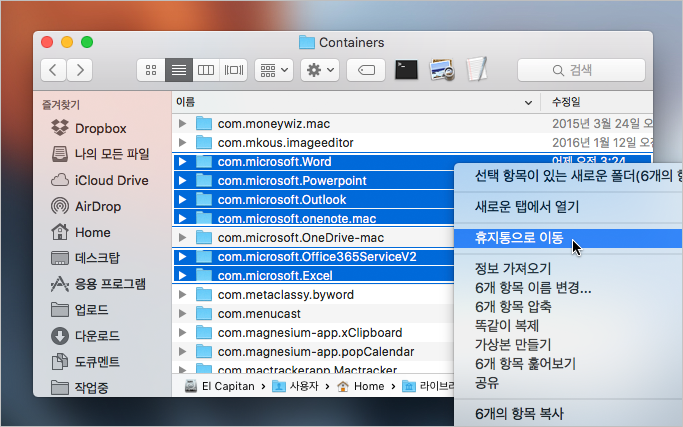683x427 pixels.
Task: Switch to list view
Action: coord(179,70)
